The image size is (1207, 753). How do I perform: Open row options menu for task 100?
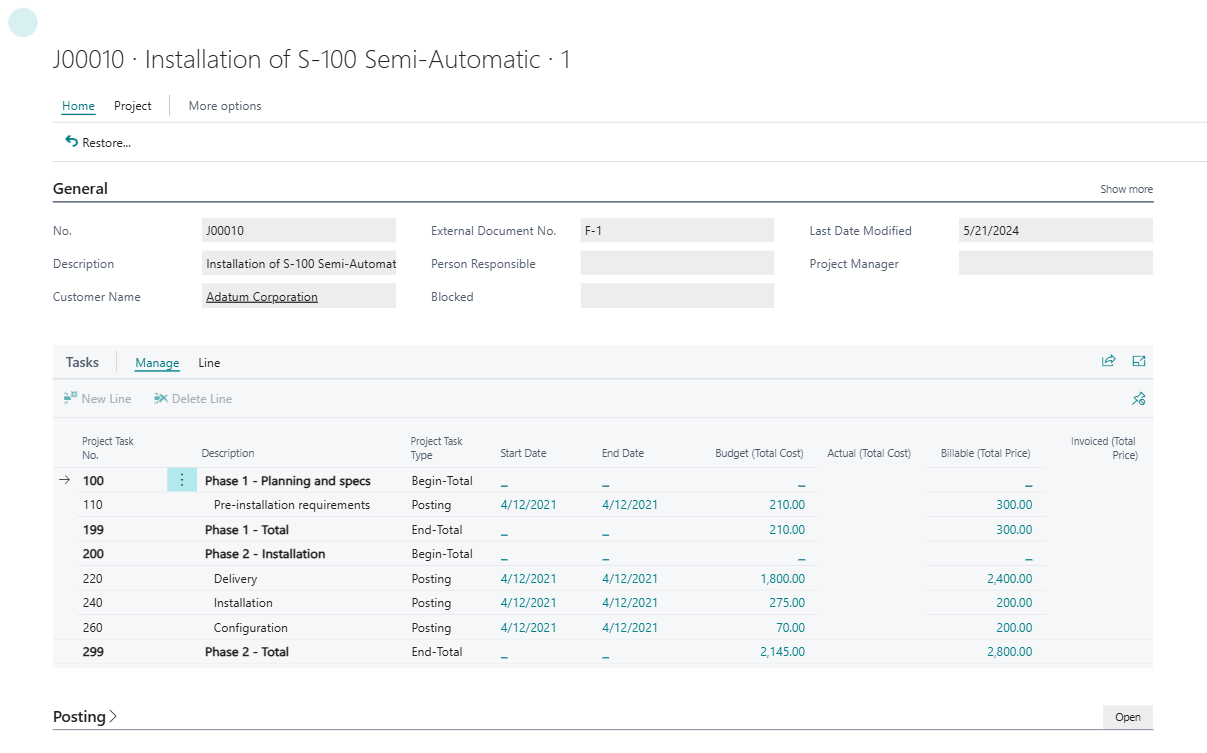tap(181, 481)
